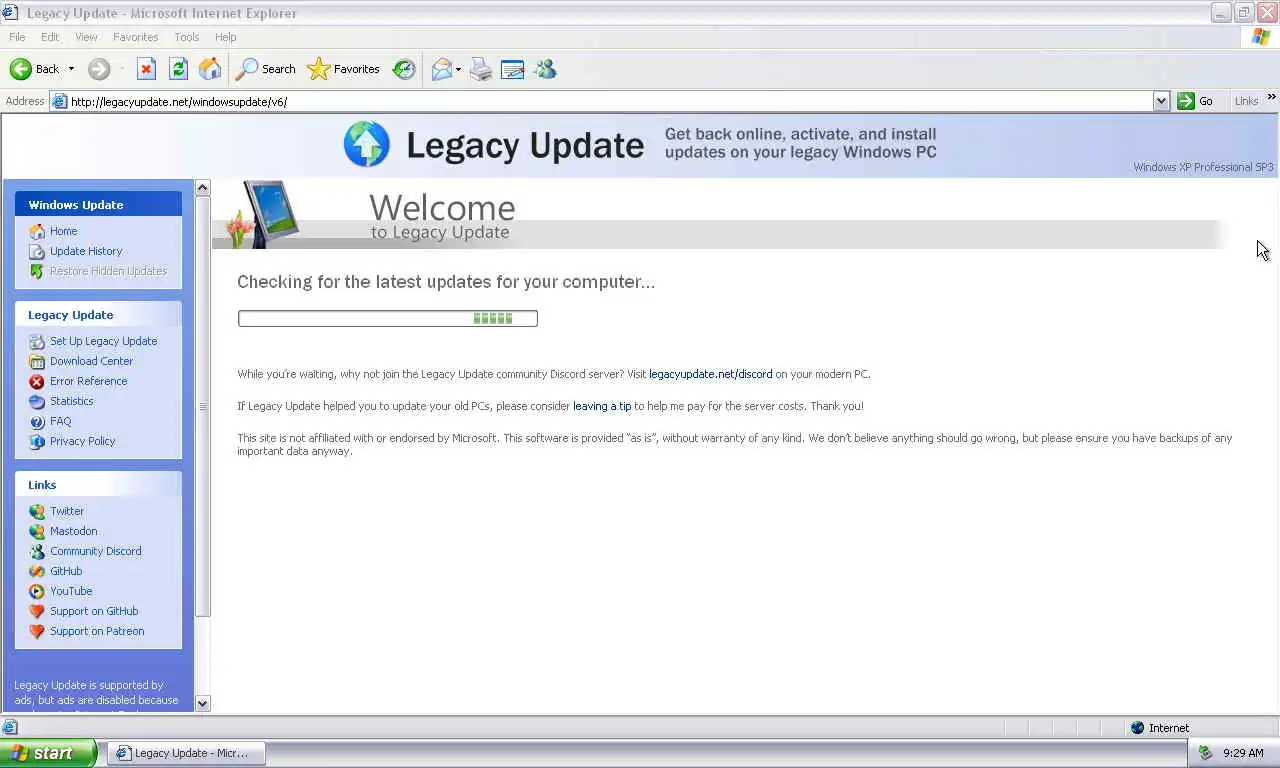
Task: Go back with the Back arrow button
Action: click(34, 69)
